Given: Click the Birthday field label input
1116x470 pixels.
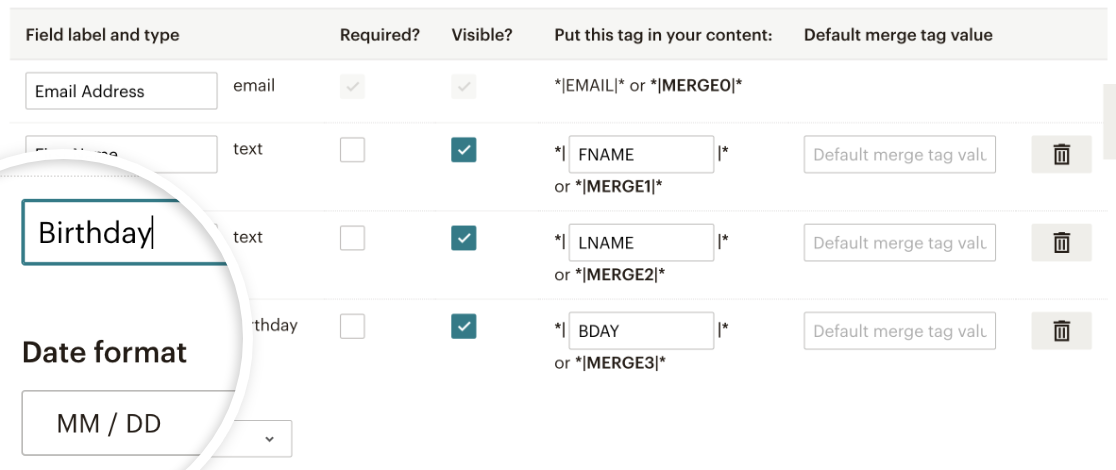Looking at the screenshot, I should [125, 233].
